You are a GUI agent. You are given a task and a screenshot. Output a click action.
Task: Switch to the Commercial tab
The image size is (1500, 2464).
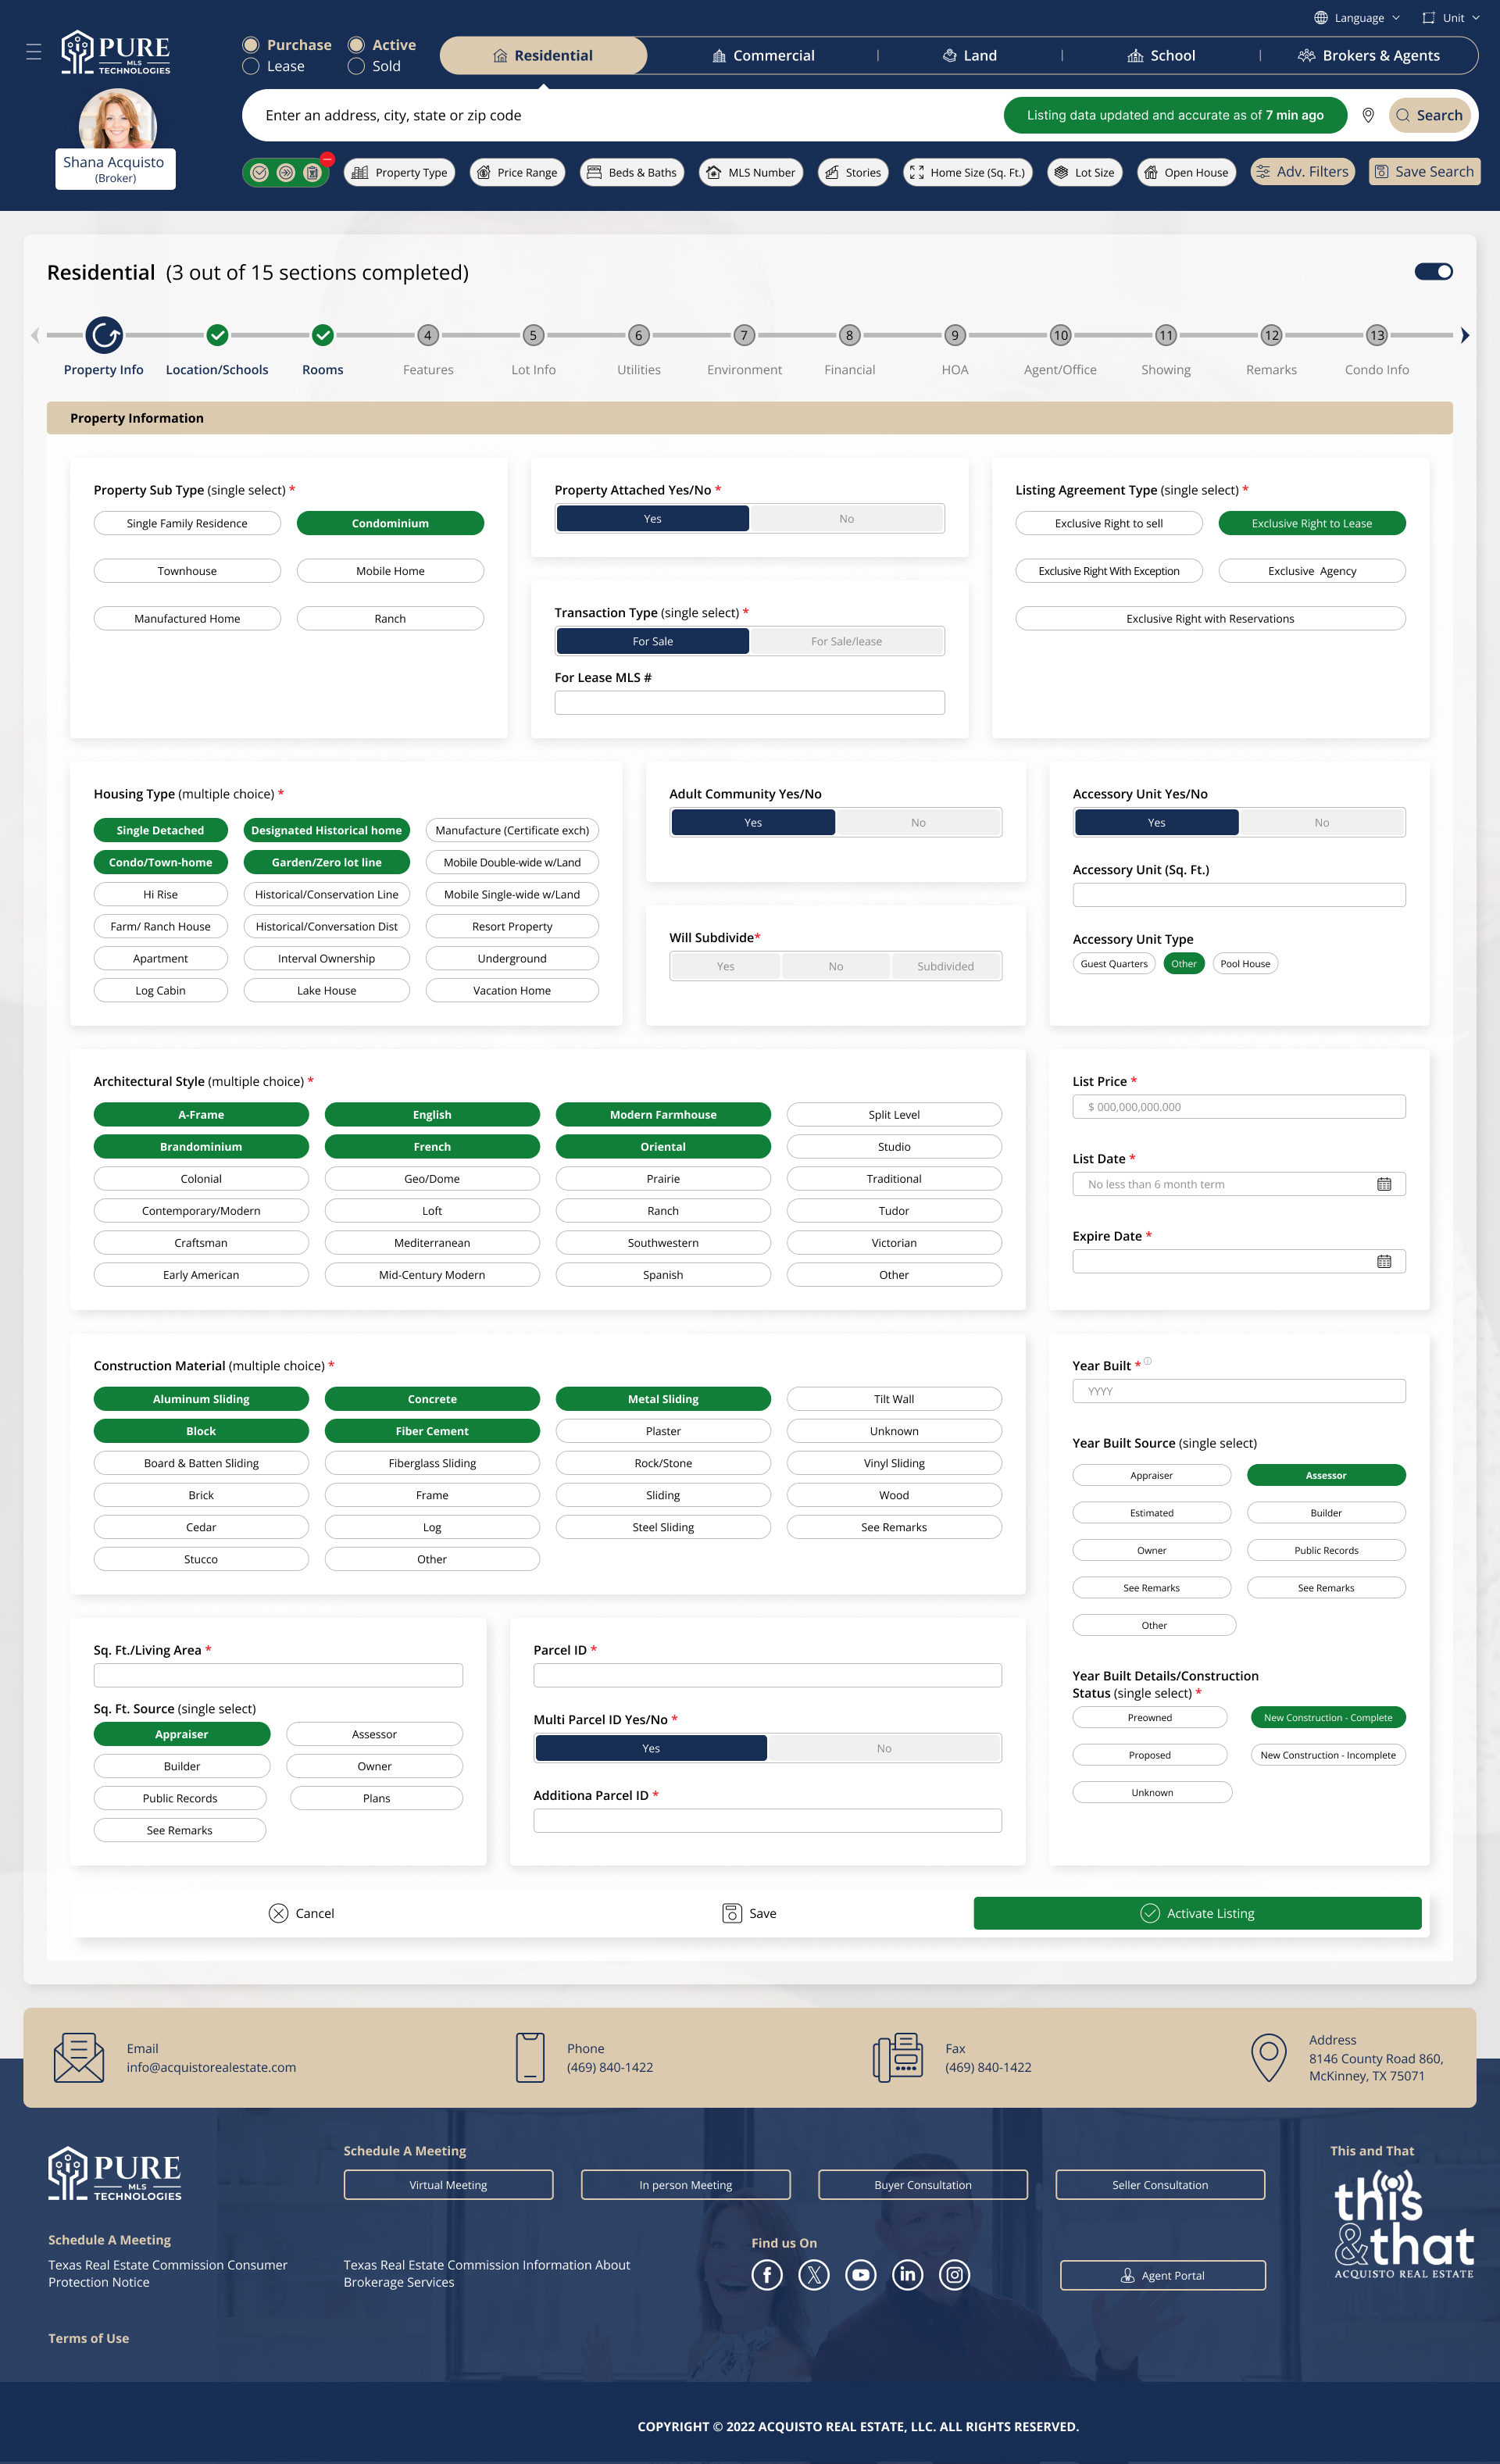(763, 56)
